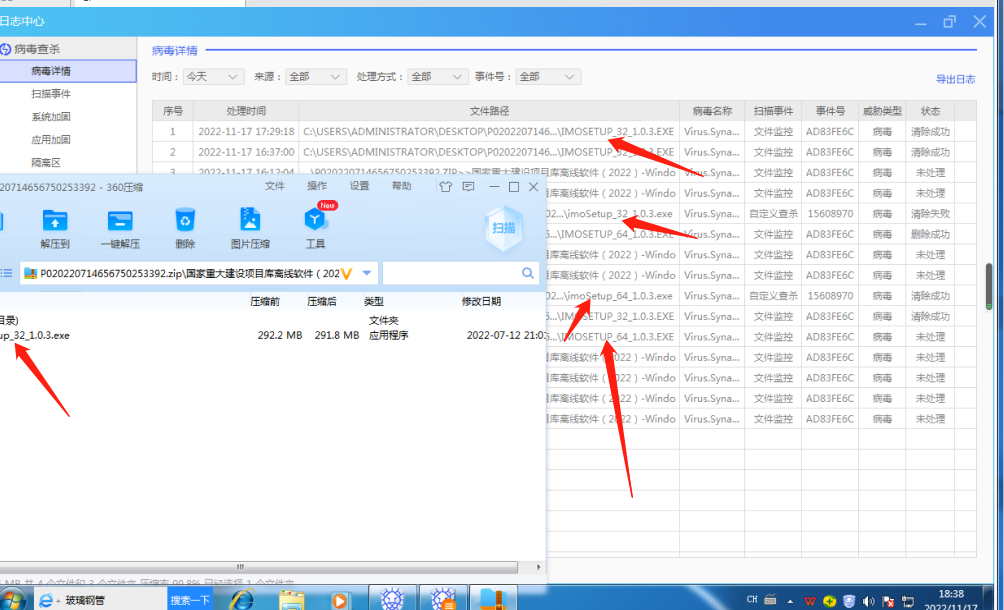Show hidden tray icons arrow
Screen dimensions: 1004x610
[x=790, y=601]
